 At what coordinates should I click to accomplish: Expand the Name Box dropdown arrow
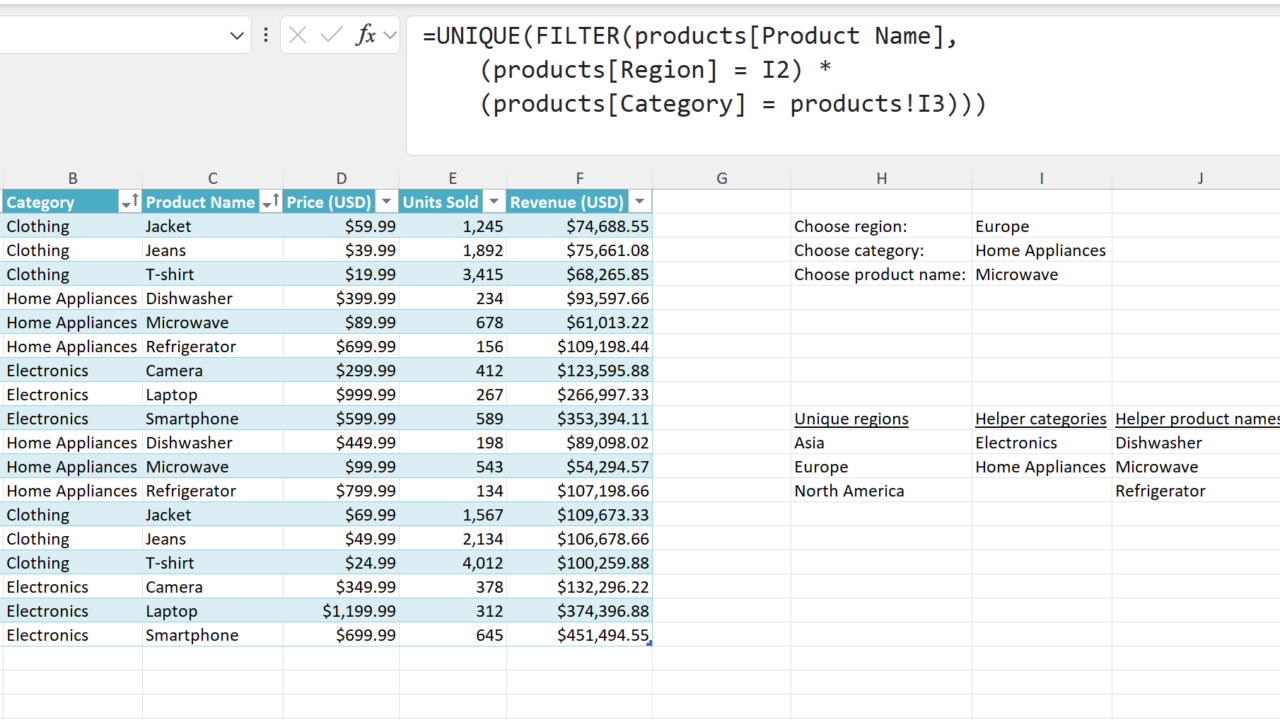[x=237, y=36]
